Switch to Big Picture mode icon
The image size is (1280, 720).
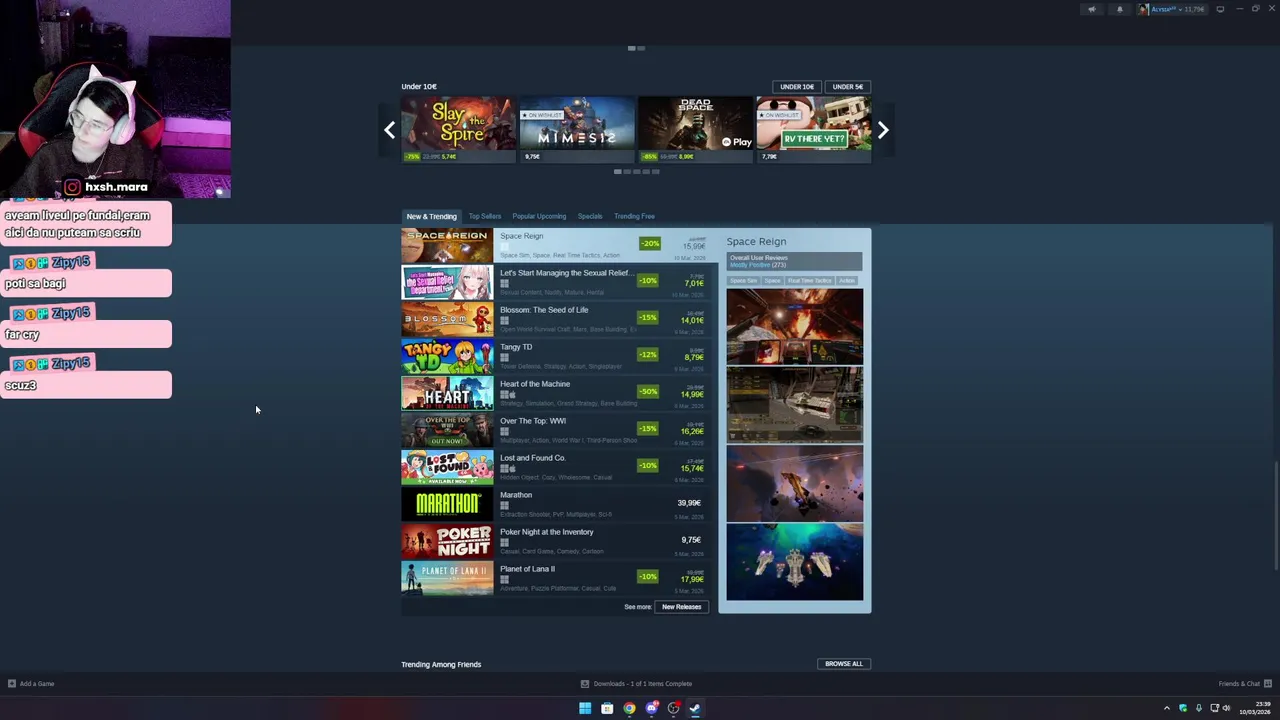[1220, 9]
